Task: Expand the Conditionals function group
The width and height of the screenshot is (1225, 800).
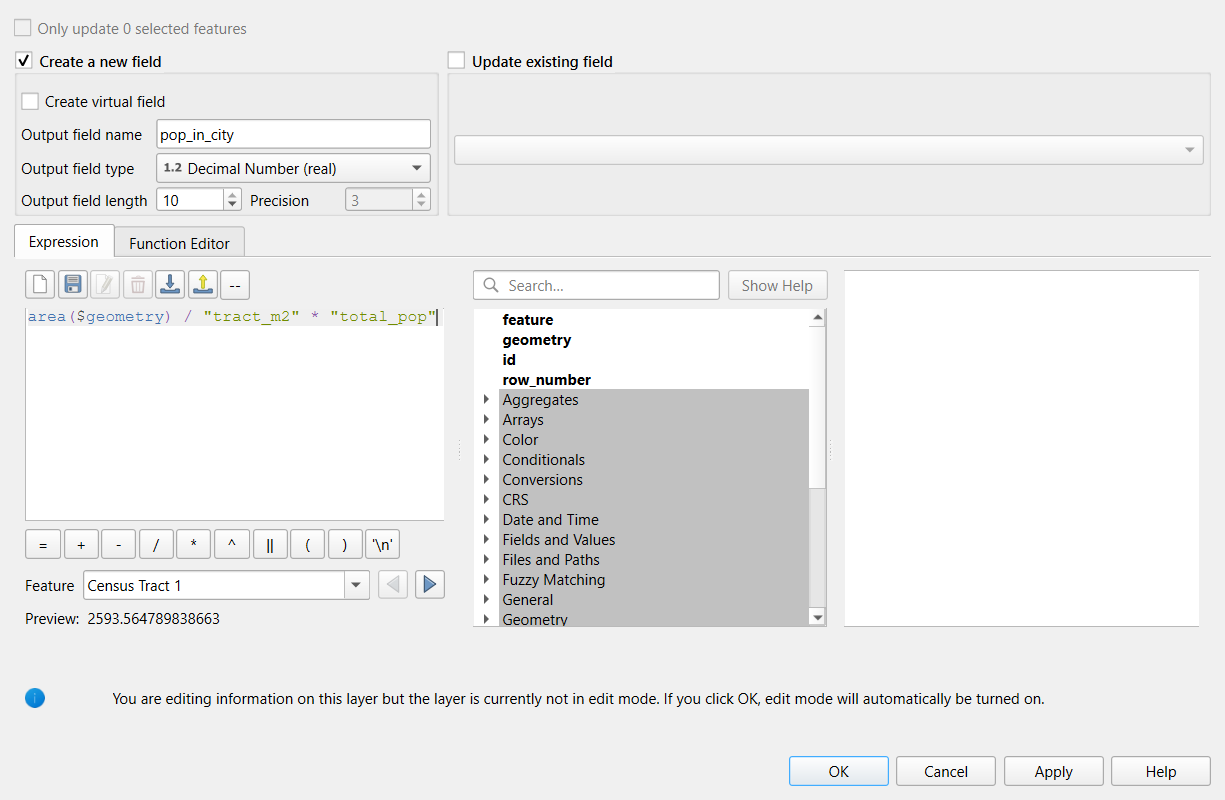Action: [x=486, y=460]
